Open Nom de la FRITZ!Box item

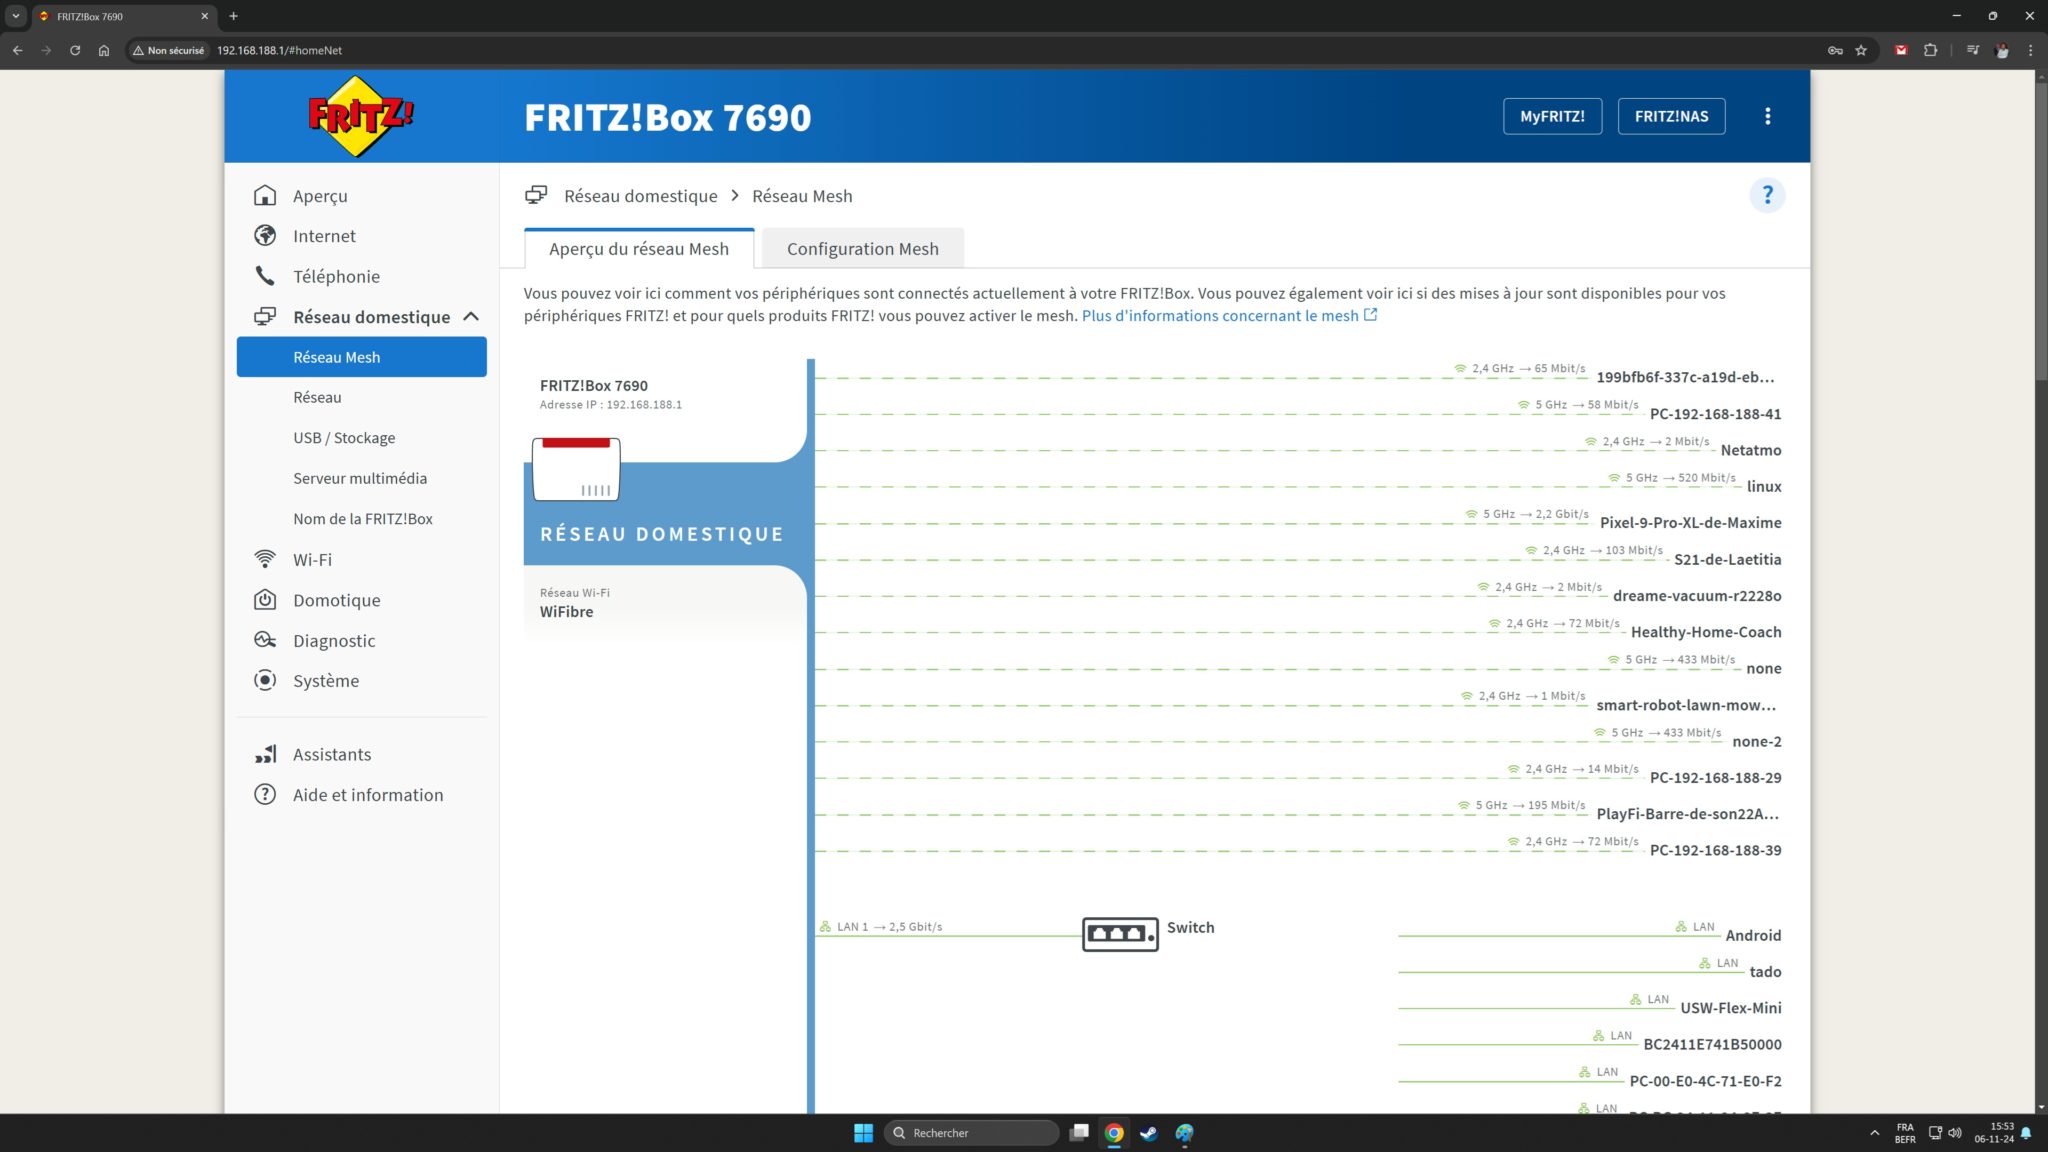363,519
